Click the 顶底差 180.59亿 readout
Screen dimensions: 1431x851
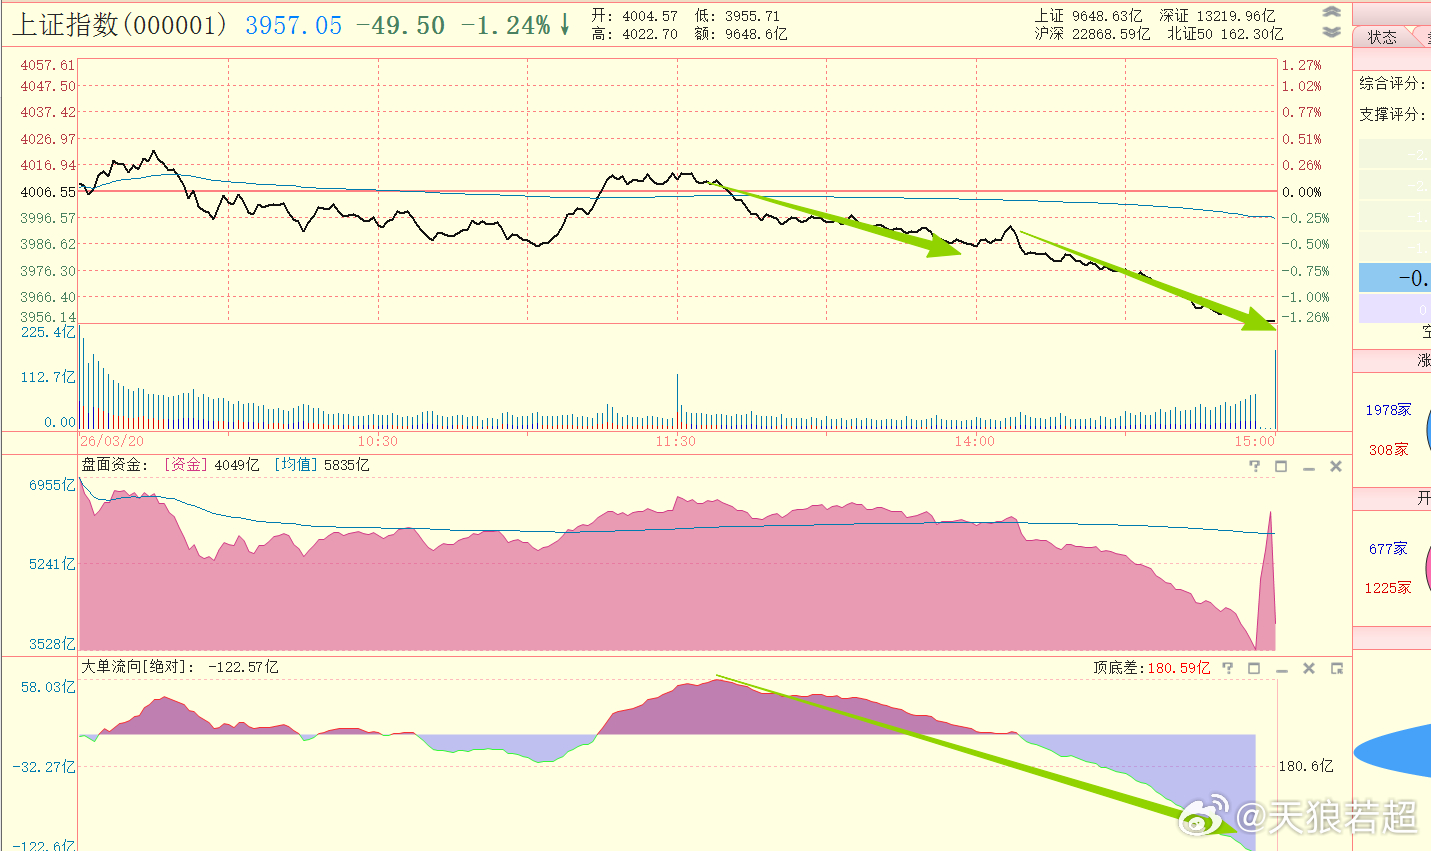click(1151, 668)
